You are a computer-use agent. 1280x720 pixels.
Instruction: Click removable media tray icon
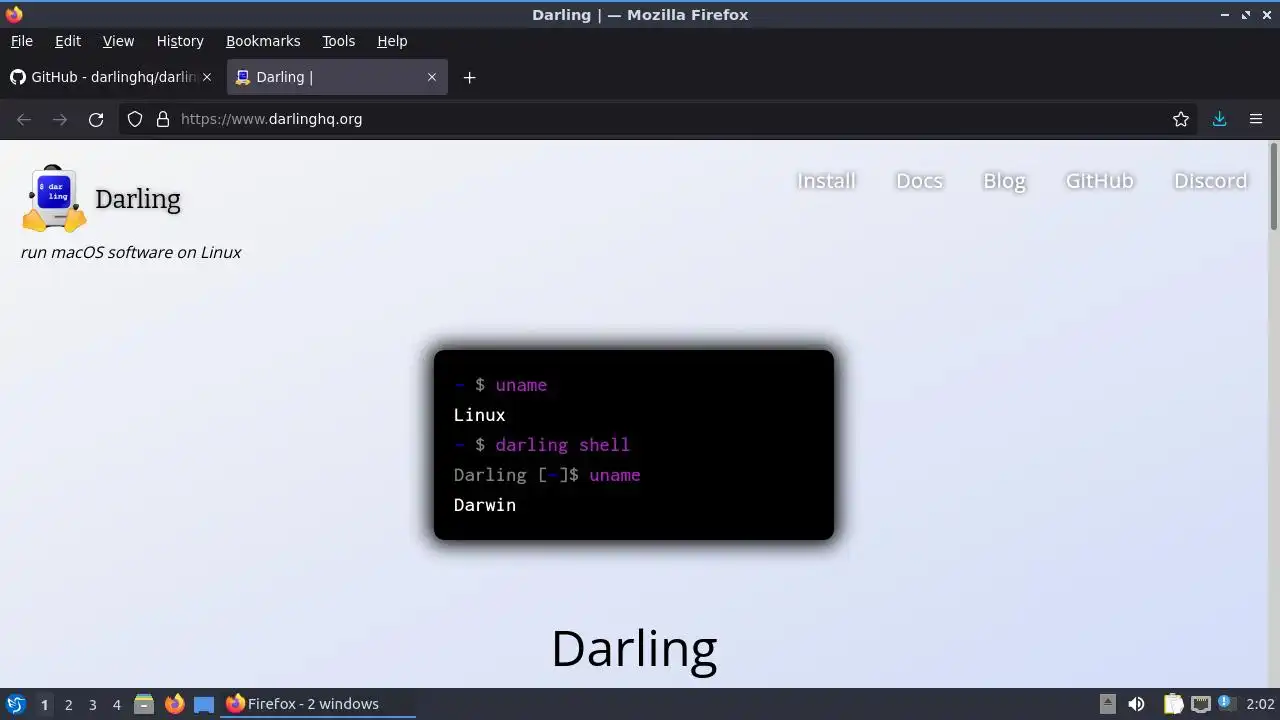click(1108, 704)
